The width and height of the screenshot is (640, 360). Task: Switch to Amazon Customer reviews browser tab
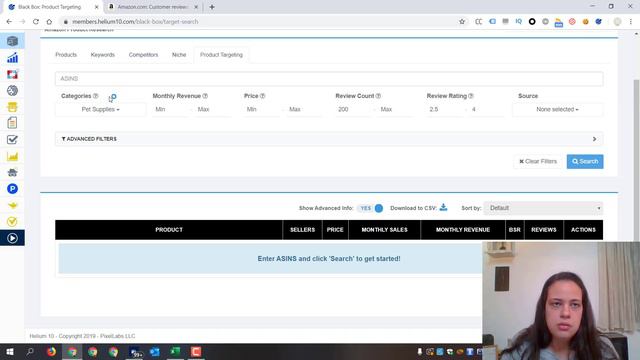tap(153, 7)
